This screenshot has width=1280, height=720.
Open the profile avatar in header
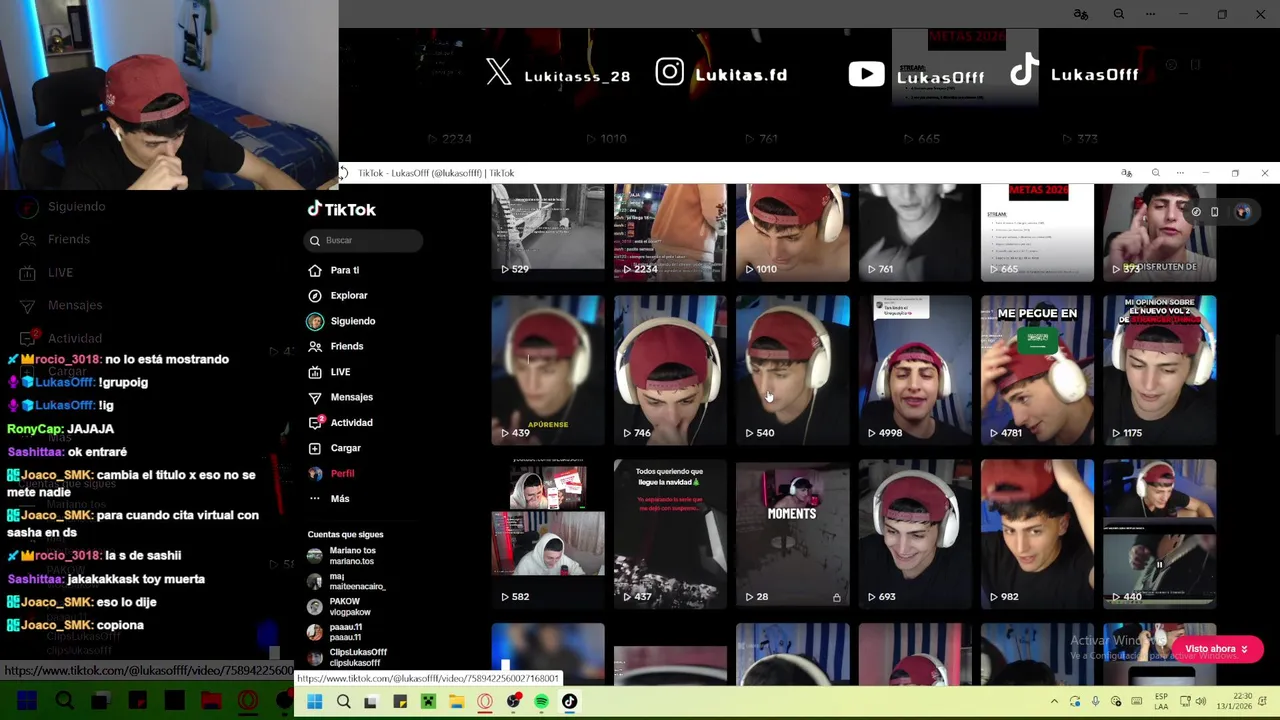(1242, 212)
